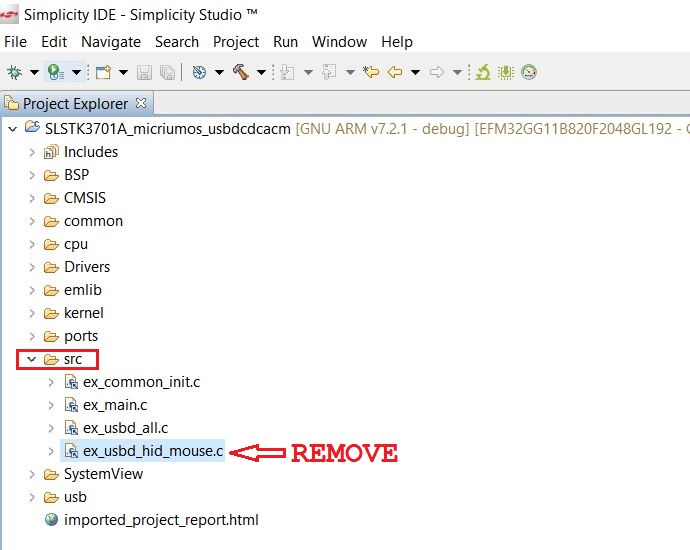Screen dimensions: 690x550
Task: Expand ex_main.c outline
Action: point(51,405)
